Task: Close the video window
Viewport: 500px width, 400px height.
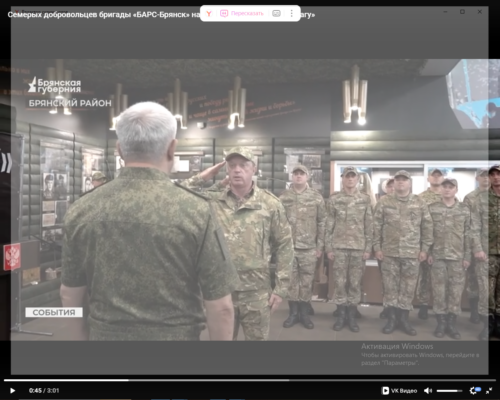Action: tap(480, 12)
